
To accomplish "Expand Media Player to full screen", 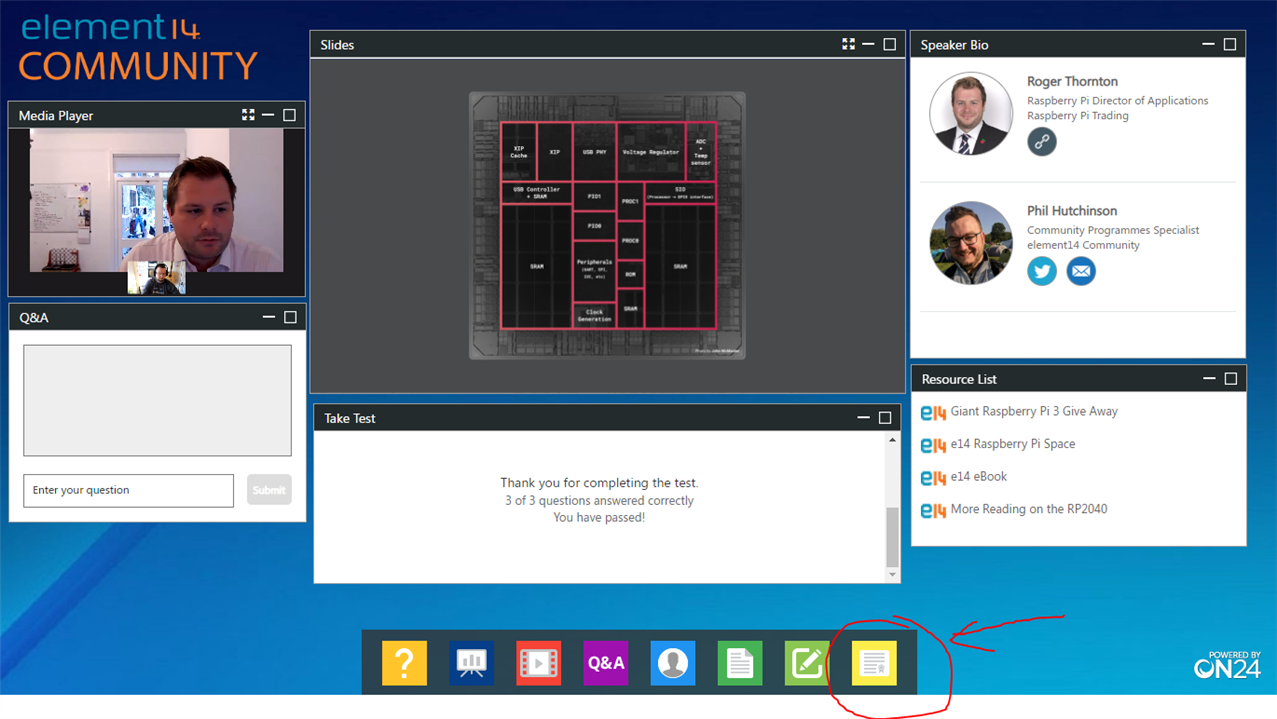I will tap(248, 115).
